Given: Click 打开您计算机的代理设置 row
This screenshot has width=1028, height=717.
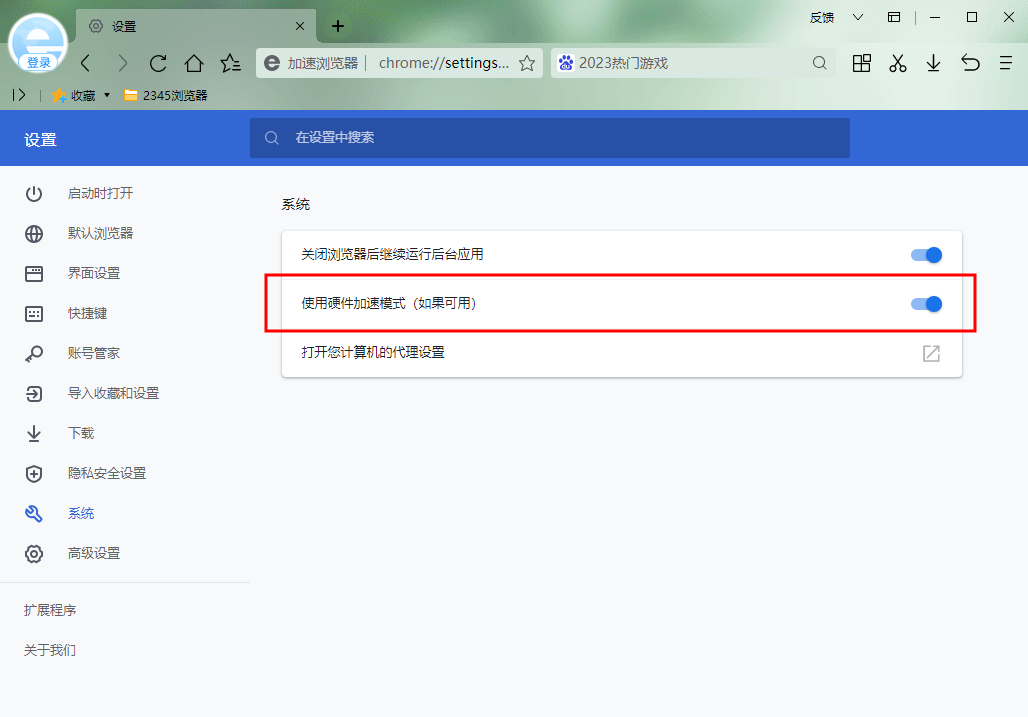Looking at the screenshot, I should 622,353.
